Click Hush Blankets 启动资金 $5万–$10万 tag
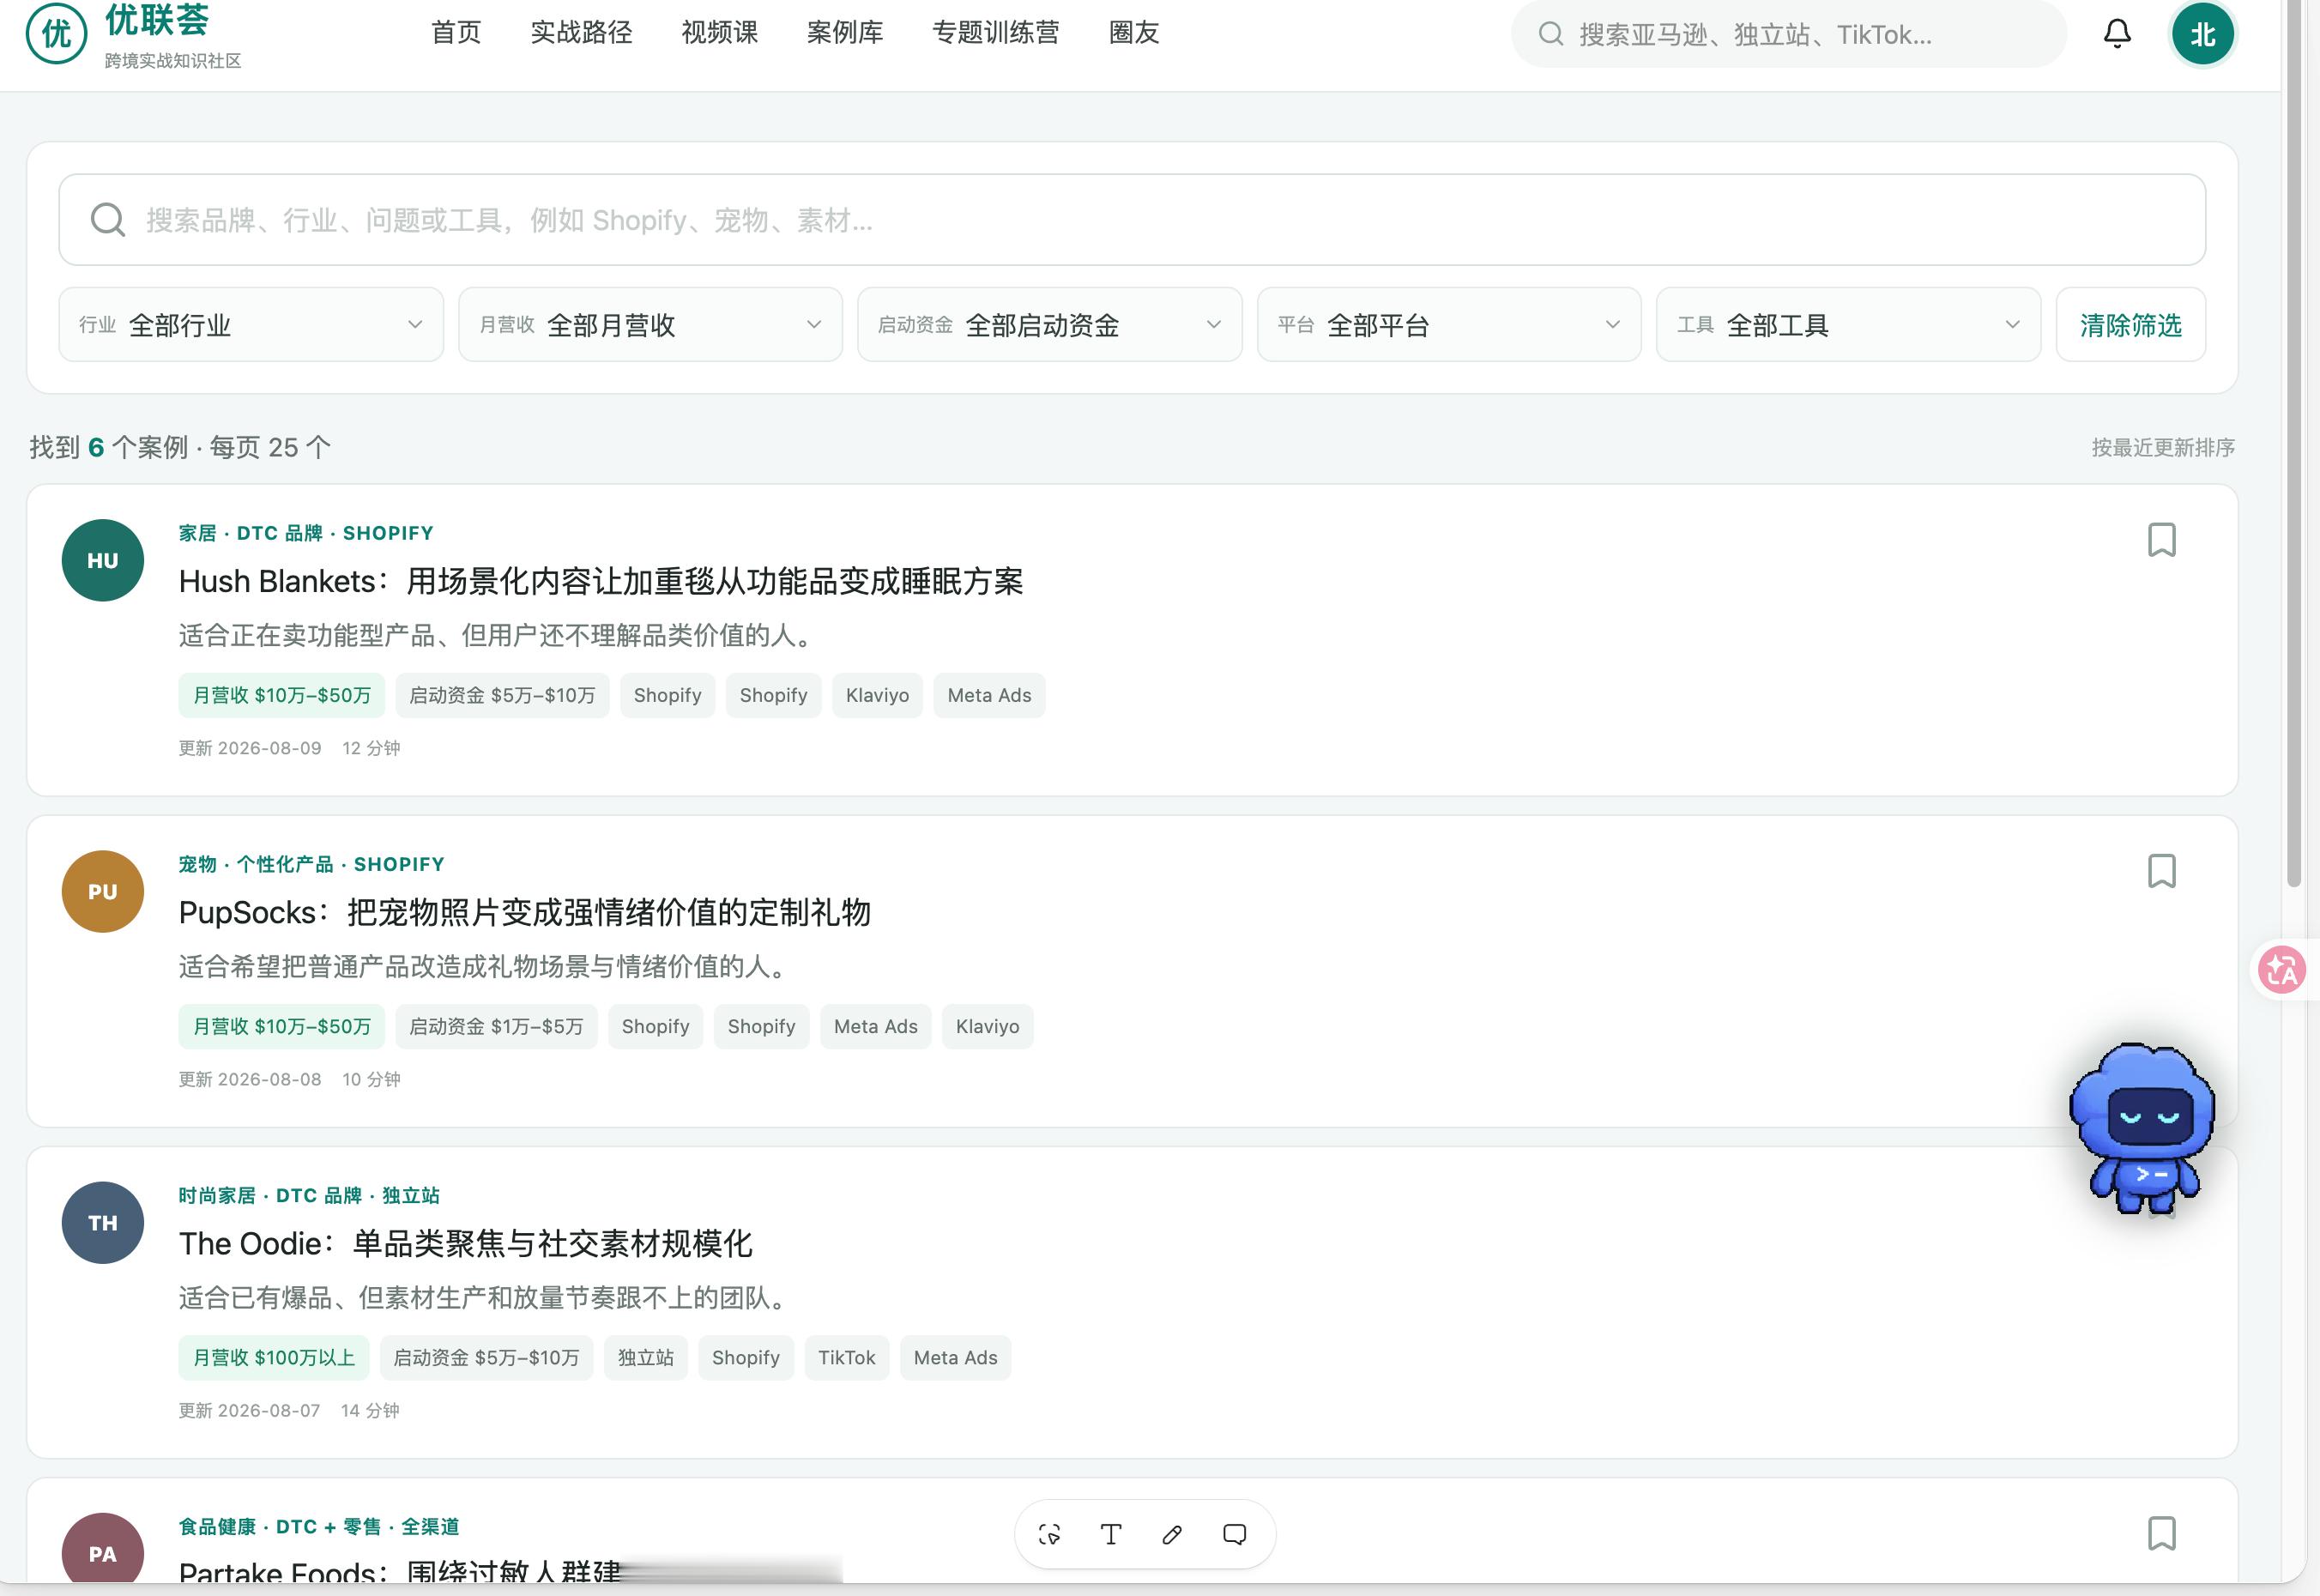 pyautogui.click(x=502, y=695)
